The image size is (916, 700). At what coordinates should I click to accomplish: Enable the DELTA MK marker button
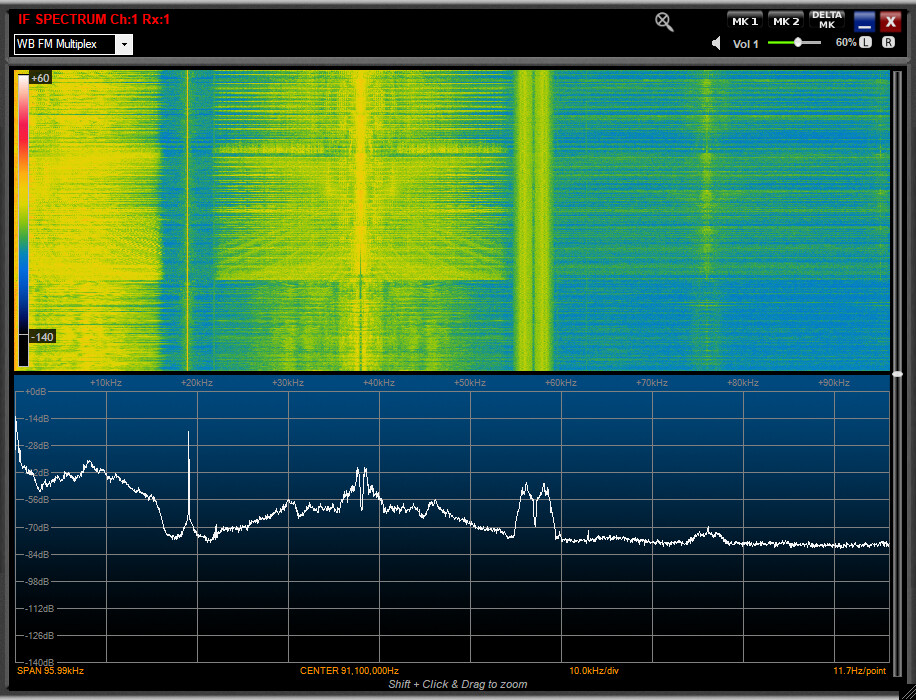pos(827,20)
